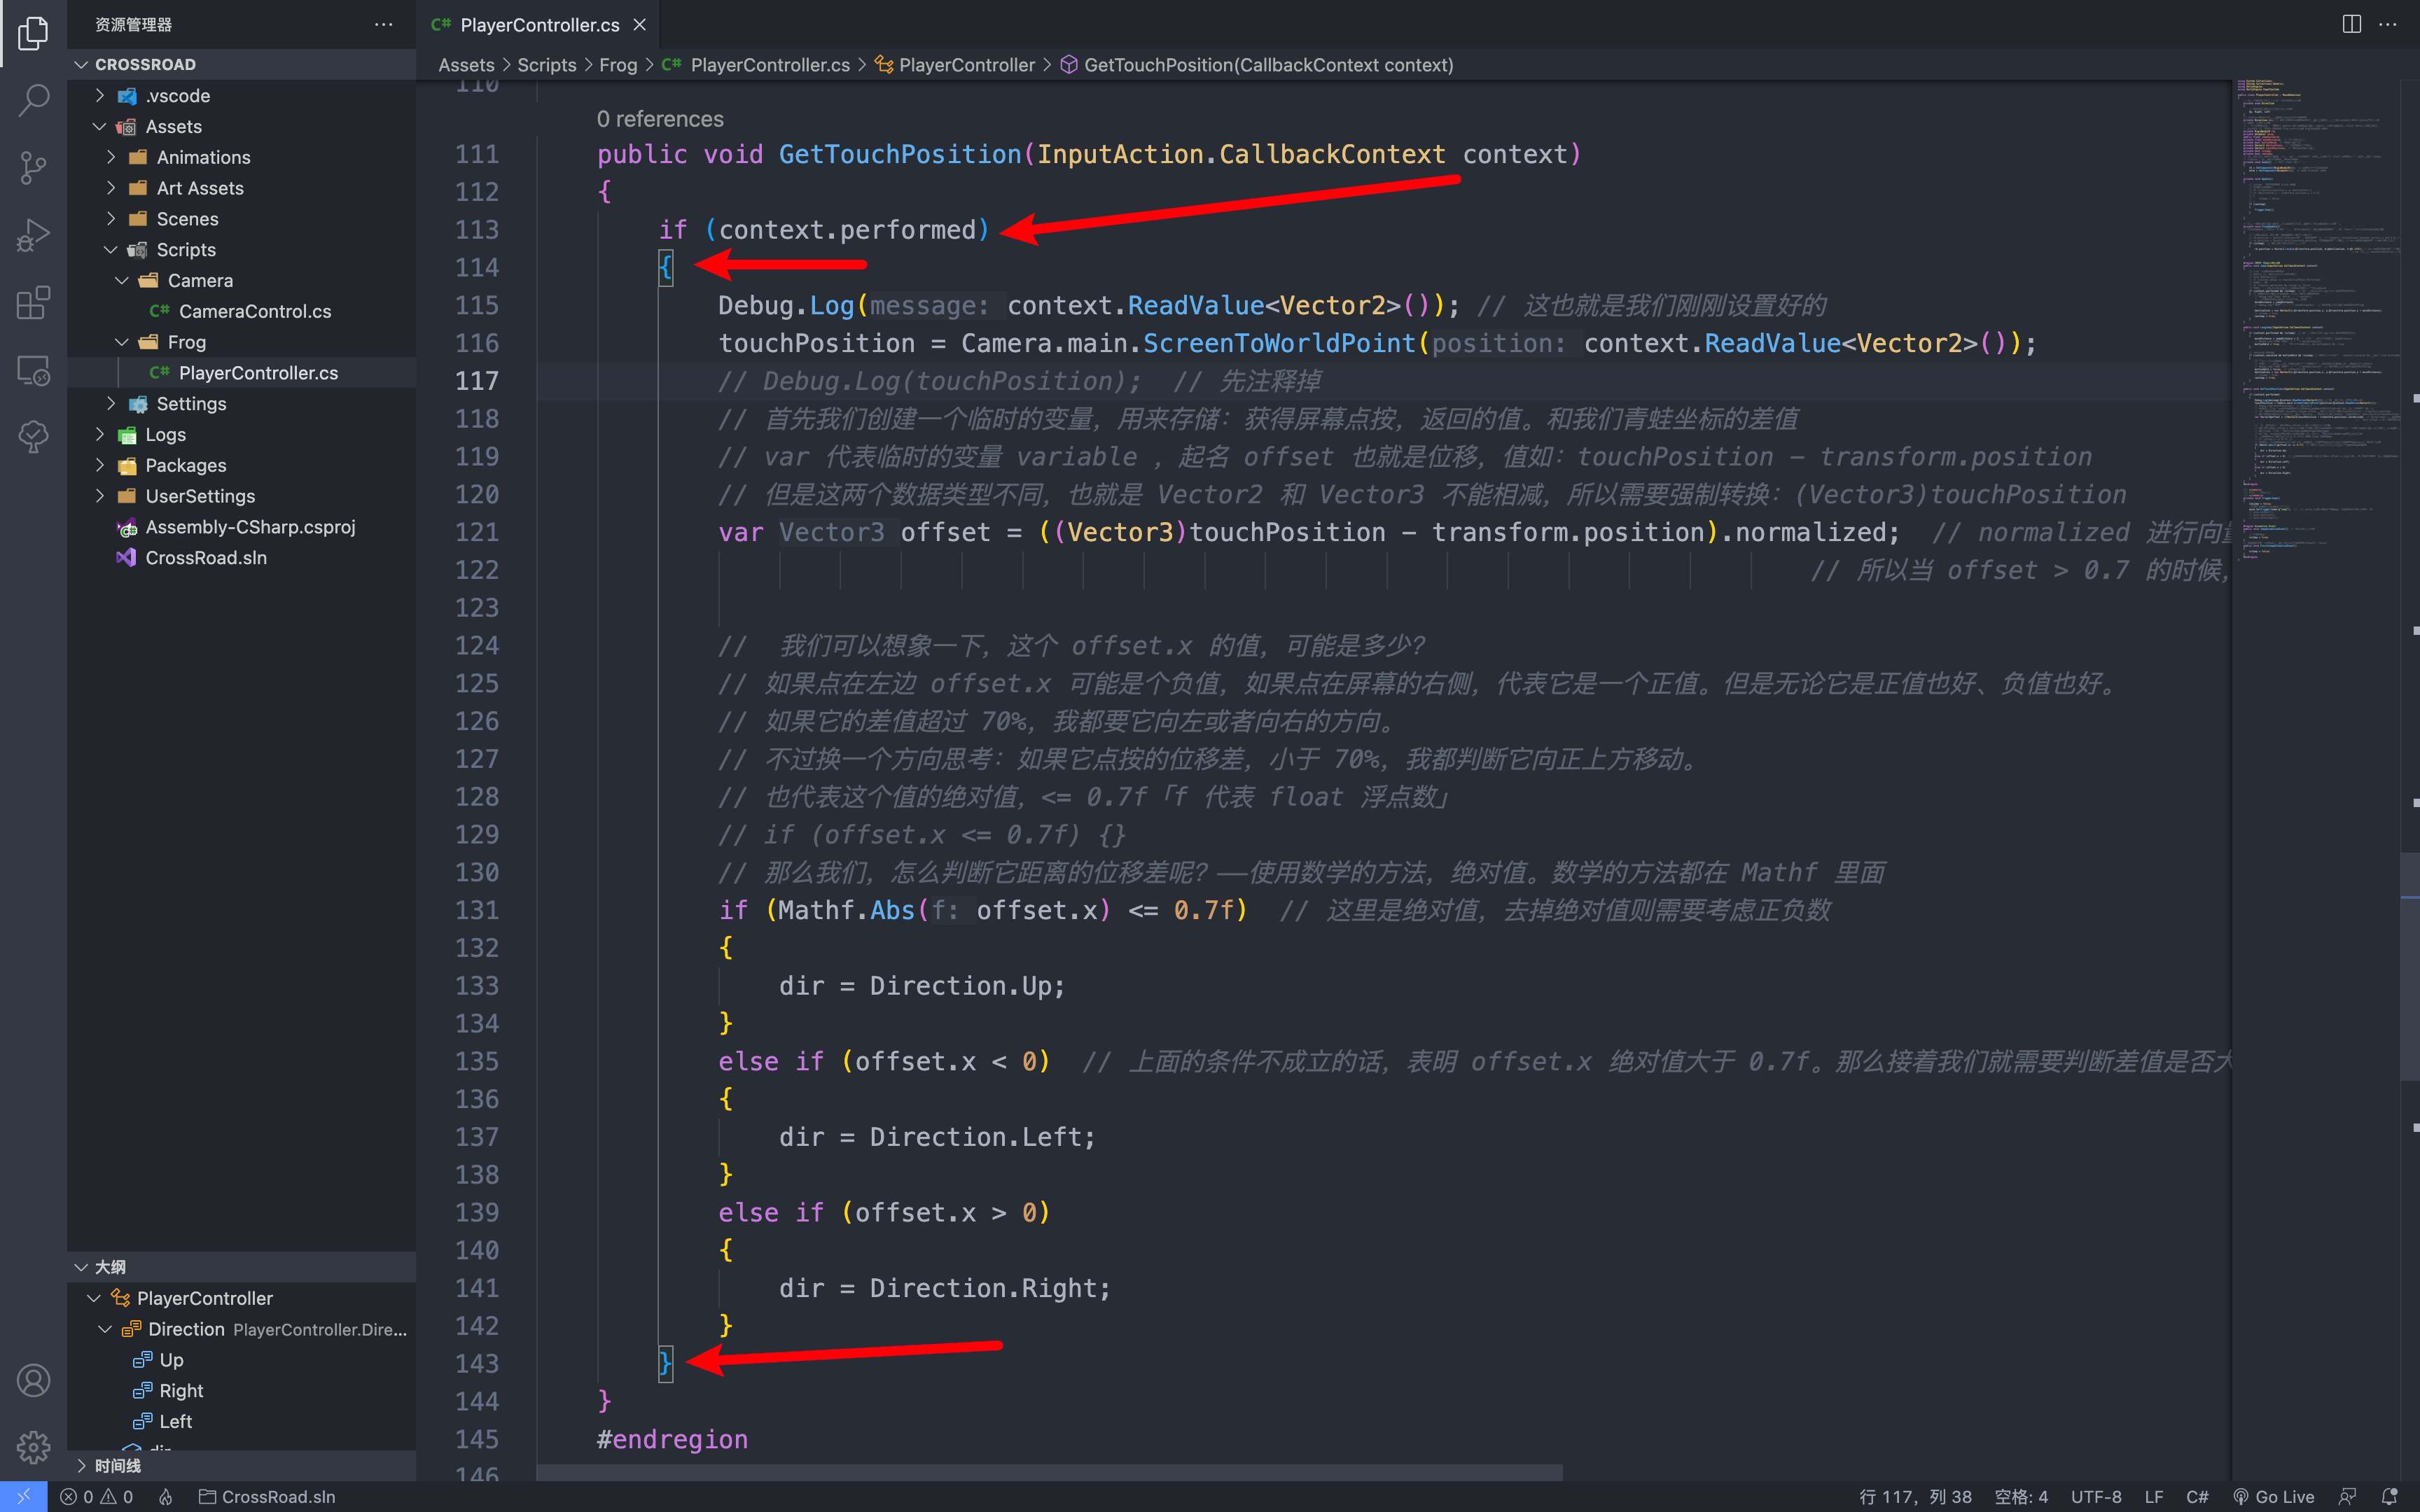Click the remote window indicator in status bar
The image size is (2420, 1512).
tap(23, 1497)
